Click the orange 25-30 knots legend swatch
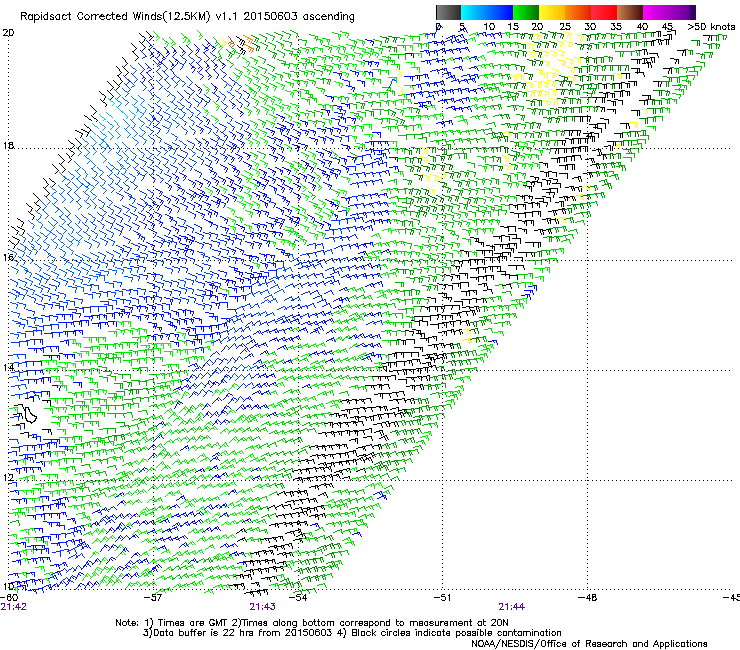The width and height of the screenshot is (740, 650). click(578, 13)
